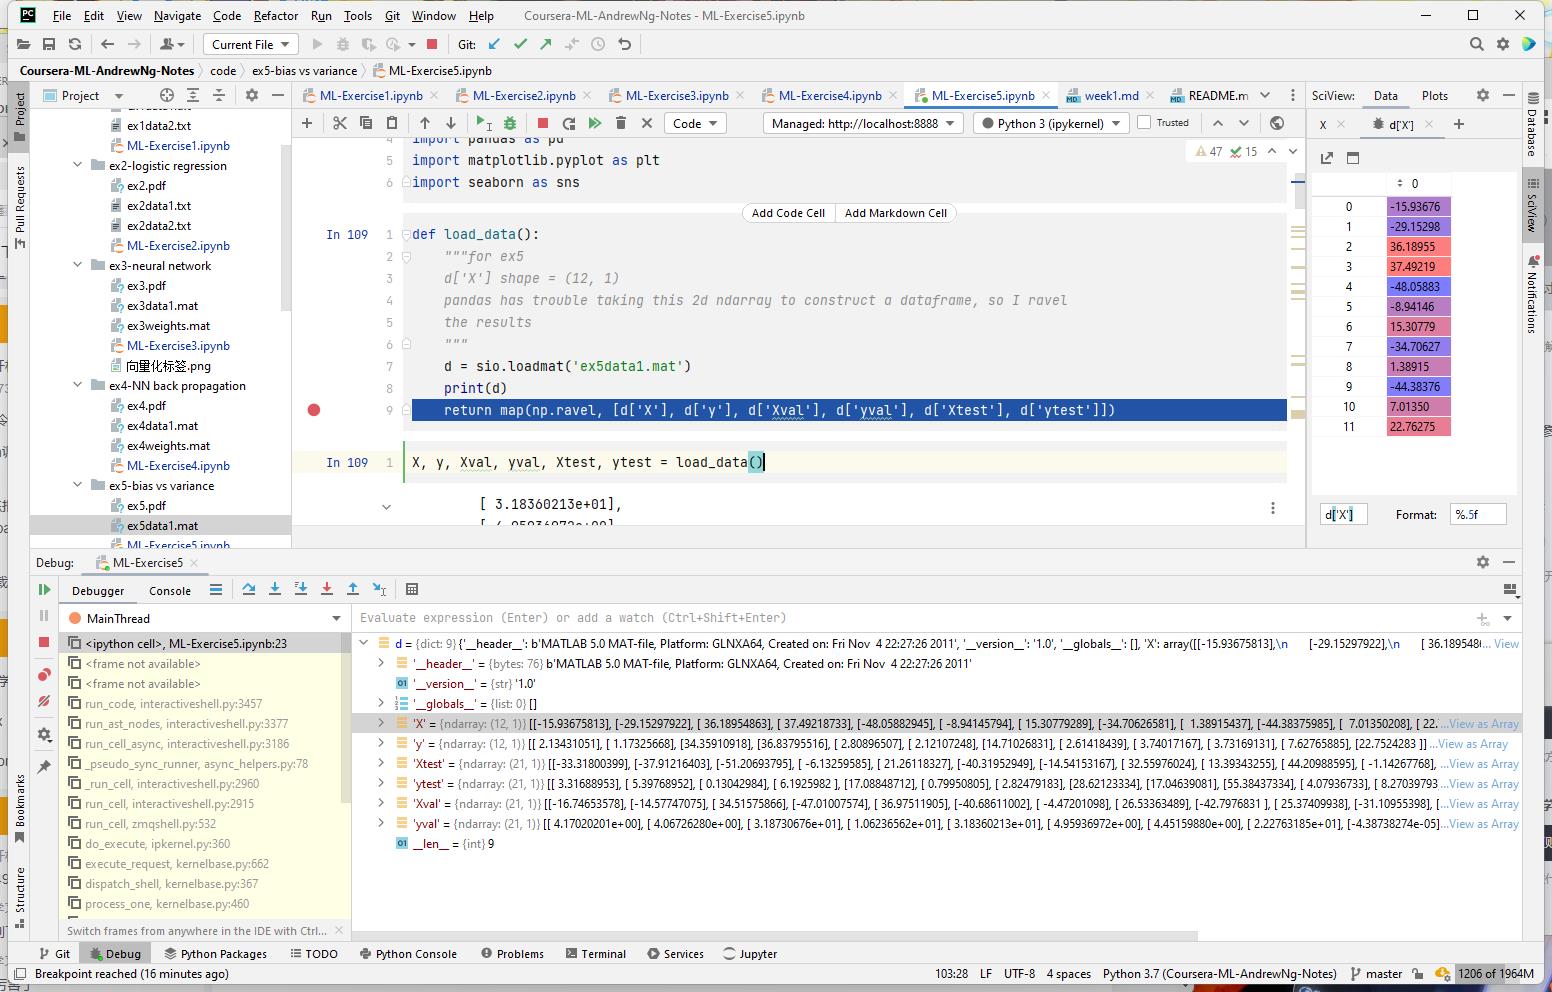Open Git branch master in status bar
This screenshot has width=1552, height=992.
tap(1376, 973)
